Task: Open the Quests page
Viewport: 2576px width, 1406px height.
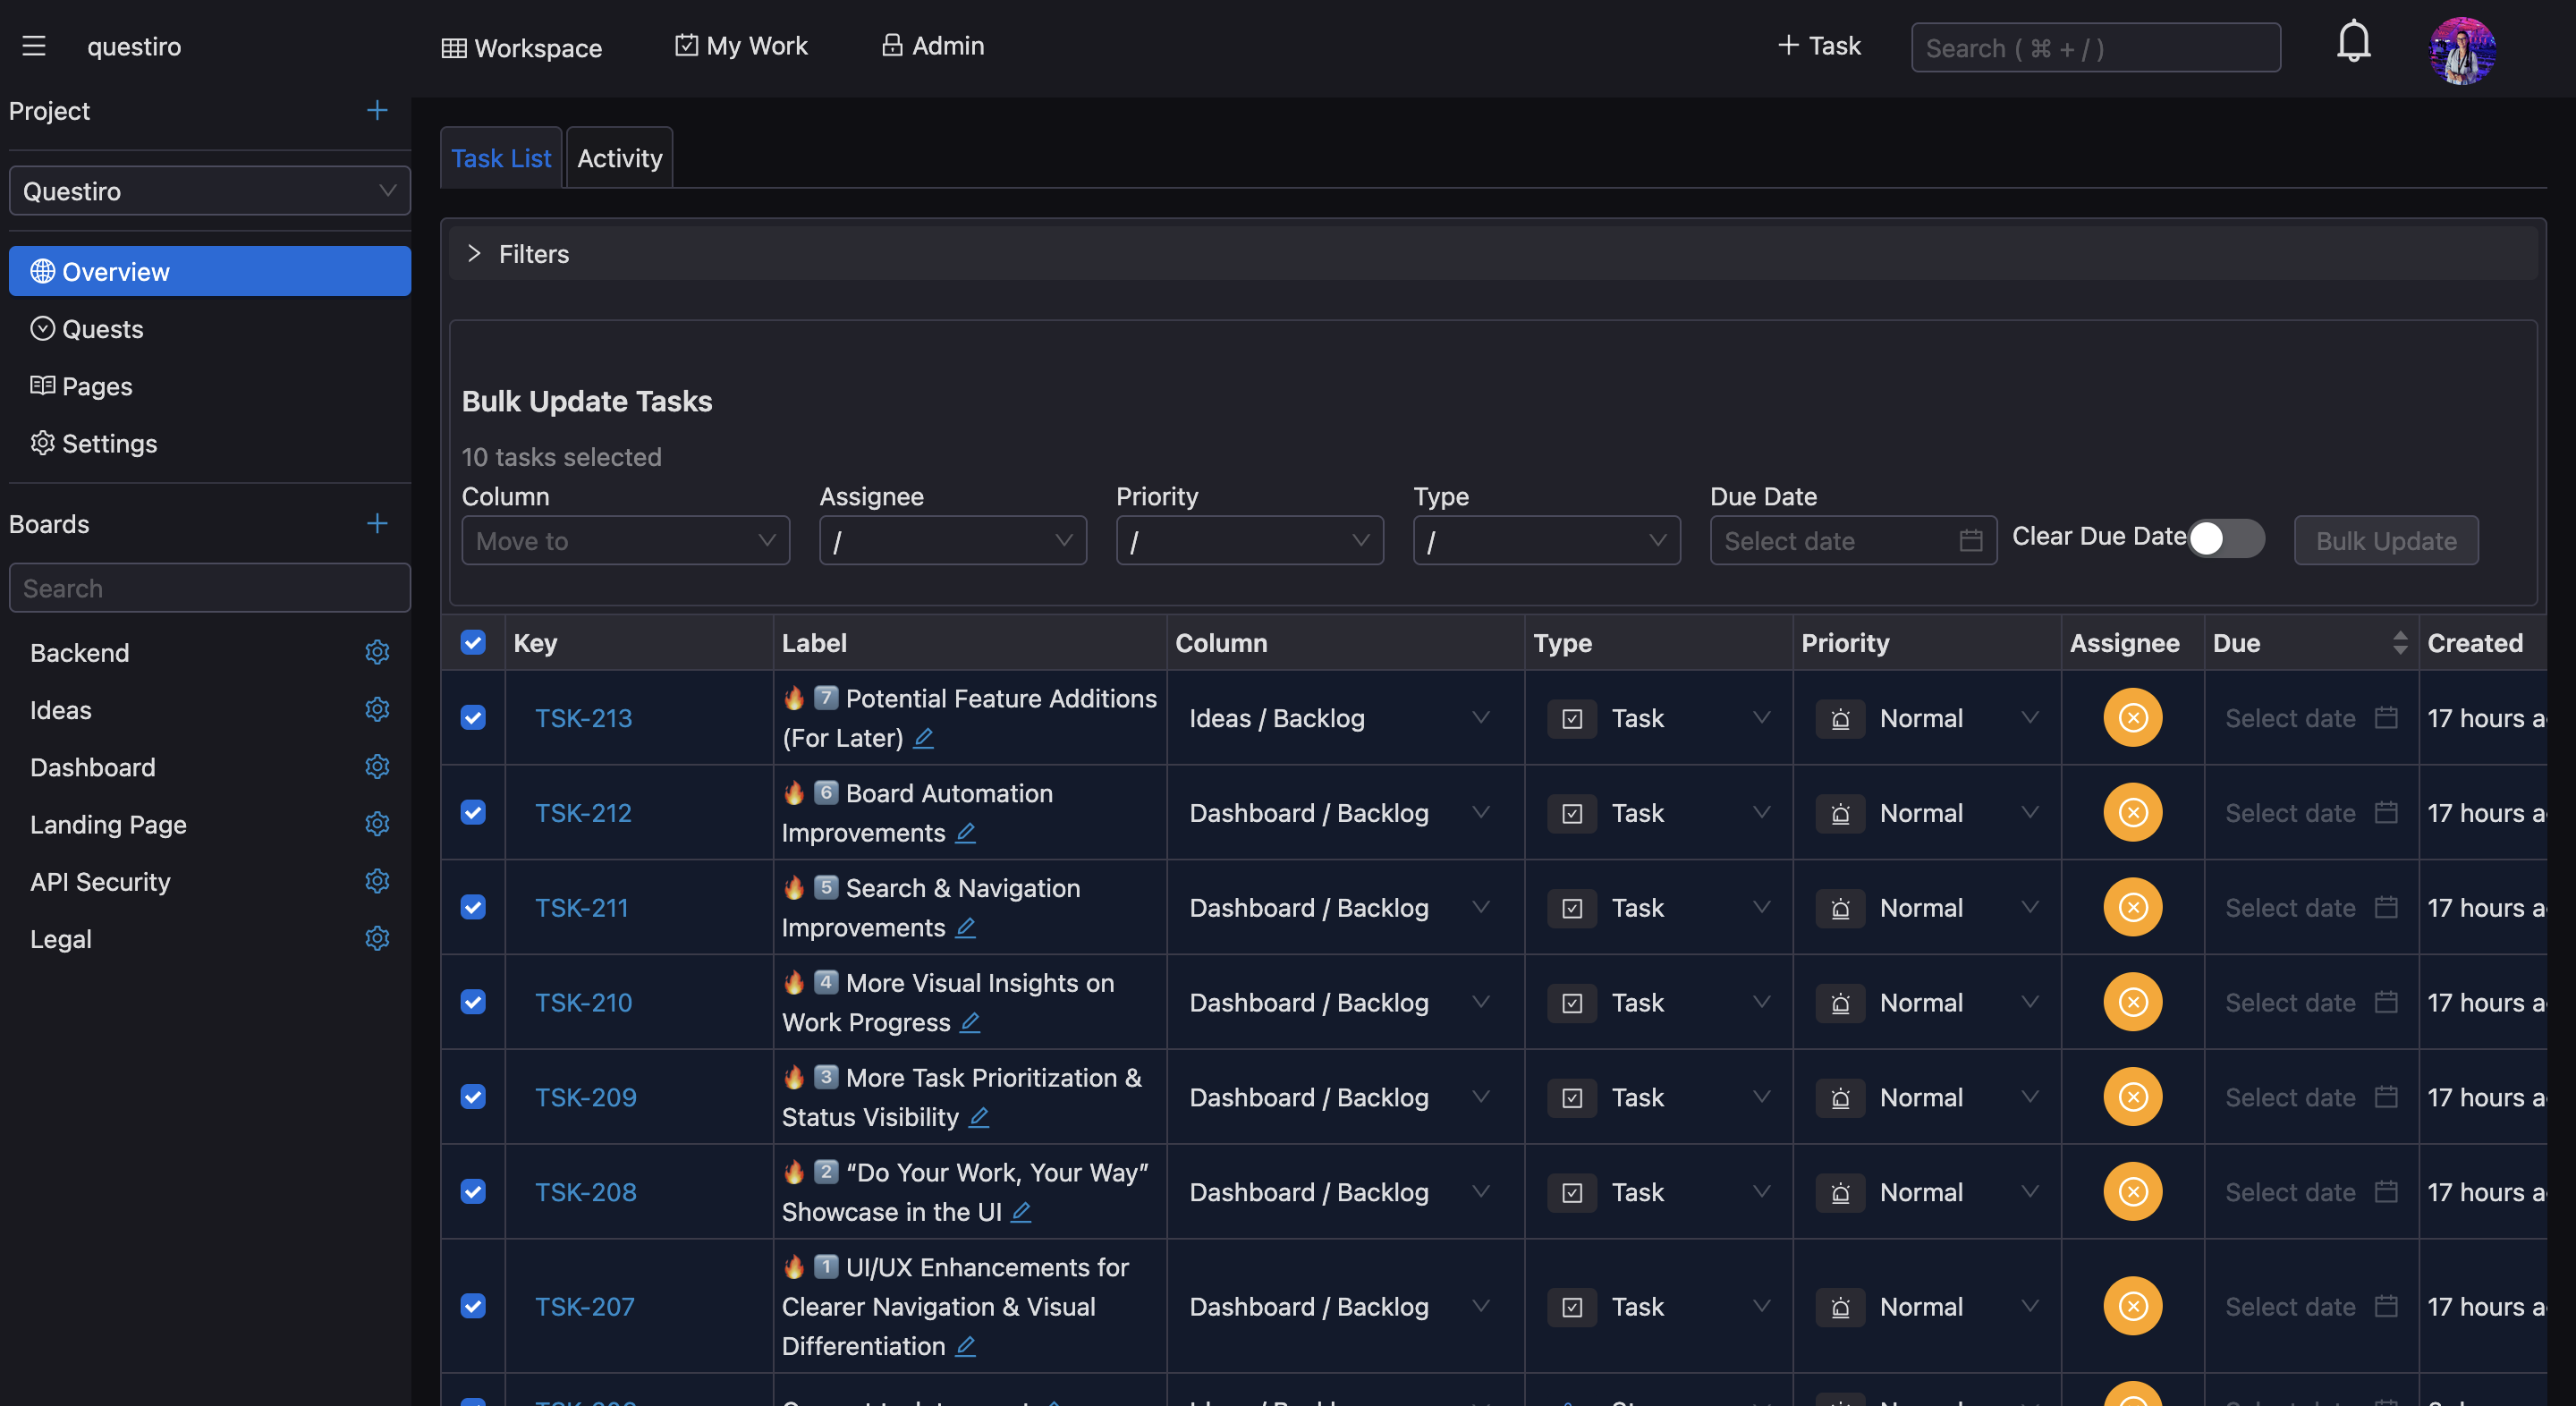Action: 210,328
